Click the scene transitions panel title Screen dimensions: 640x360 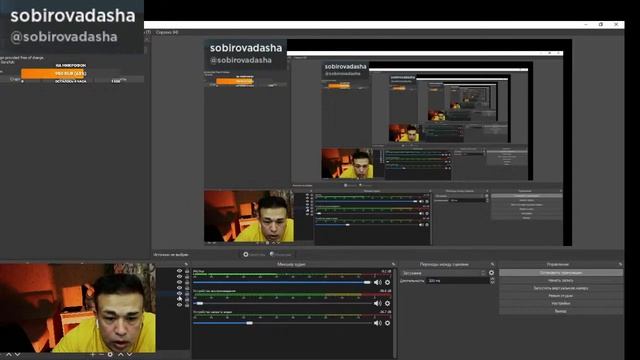444,264
